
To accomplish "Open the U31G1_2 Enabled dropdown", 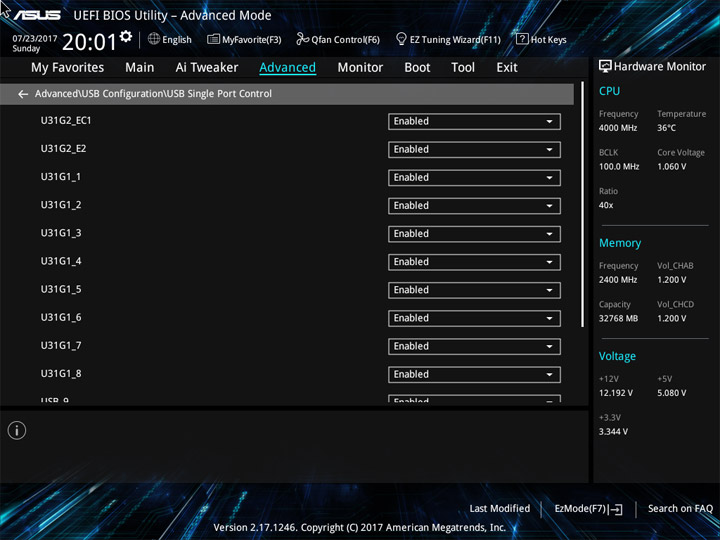I will coord(474,206).
